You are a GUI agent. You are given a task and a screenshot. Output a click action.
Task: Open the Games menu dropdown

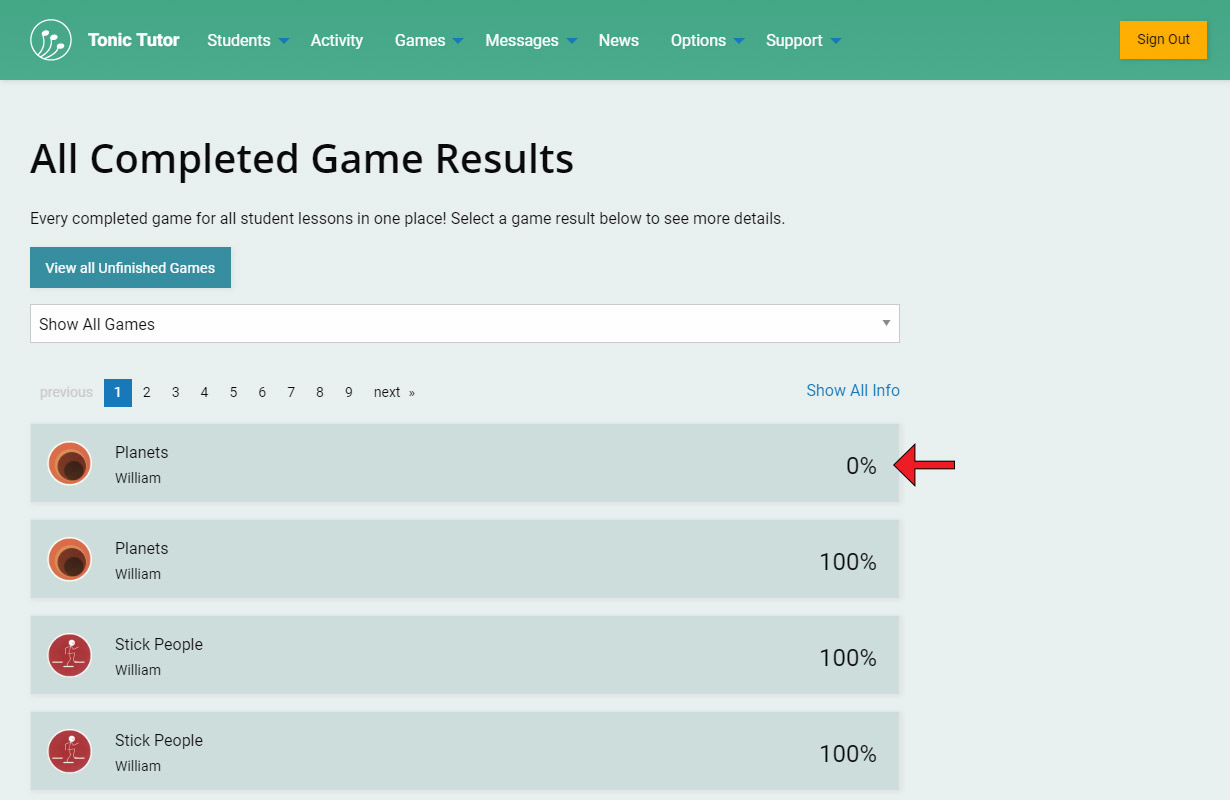click(428, 40)
